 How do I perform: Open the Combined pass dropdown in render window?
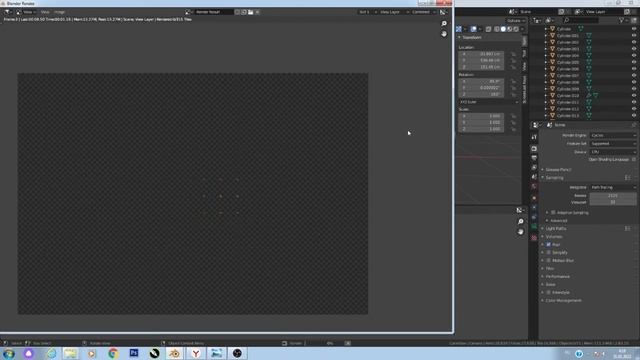point(423,12)
